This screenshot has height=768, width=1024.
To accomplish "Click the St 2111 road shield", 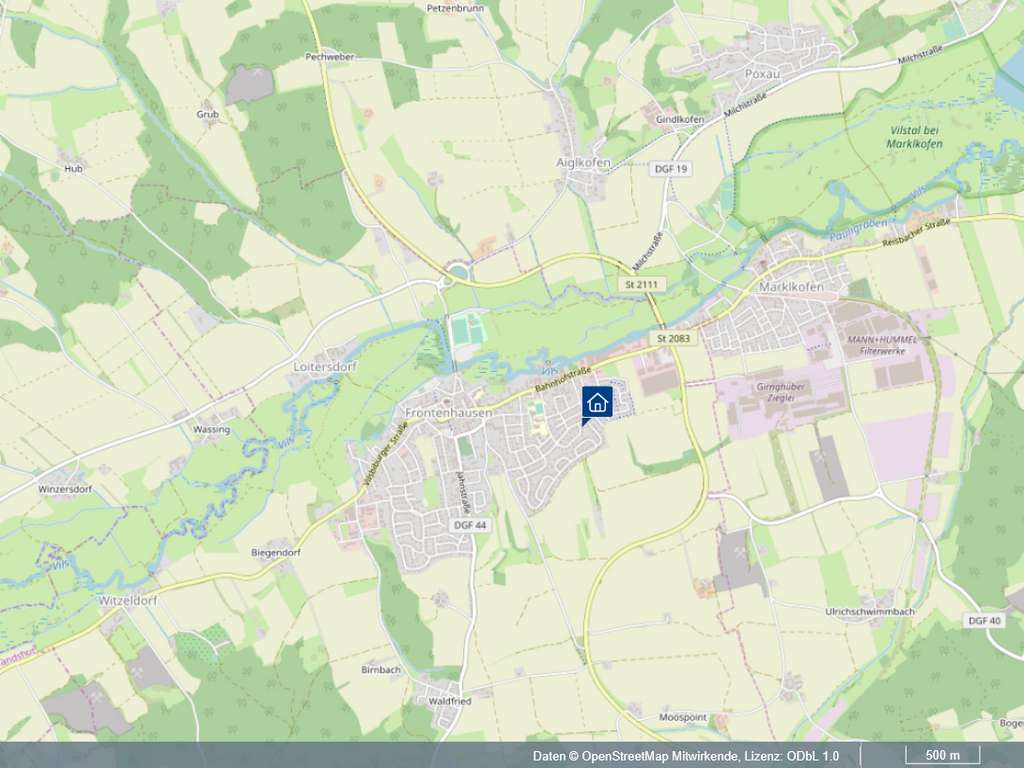I will tap(642, 284).
